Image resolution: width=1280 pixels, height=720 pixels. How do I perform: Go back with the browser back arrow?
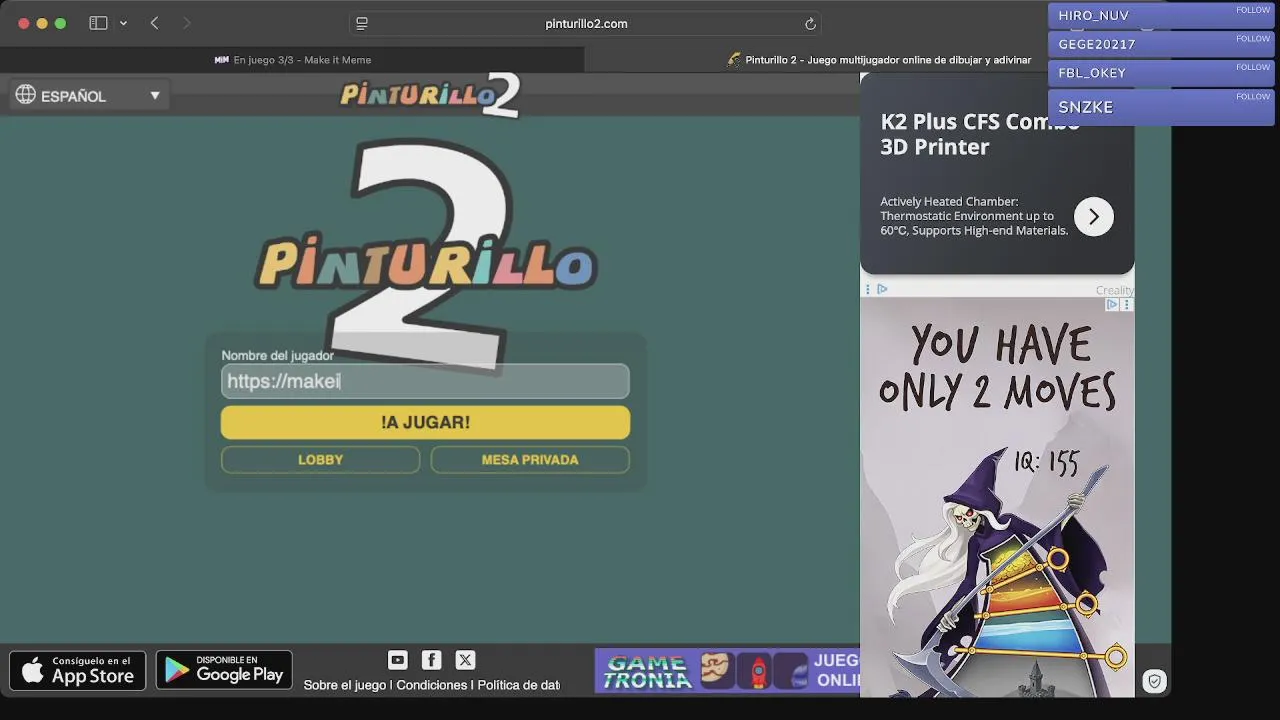click(x=154, y=23)
